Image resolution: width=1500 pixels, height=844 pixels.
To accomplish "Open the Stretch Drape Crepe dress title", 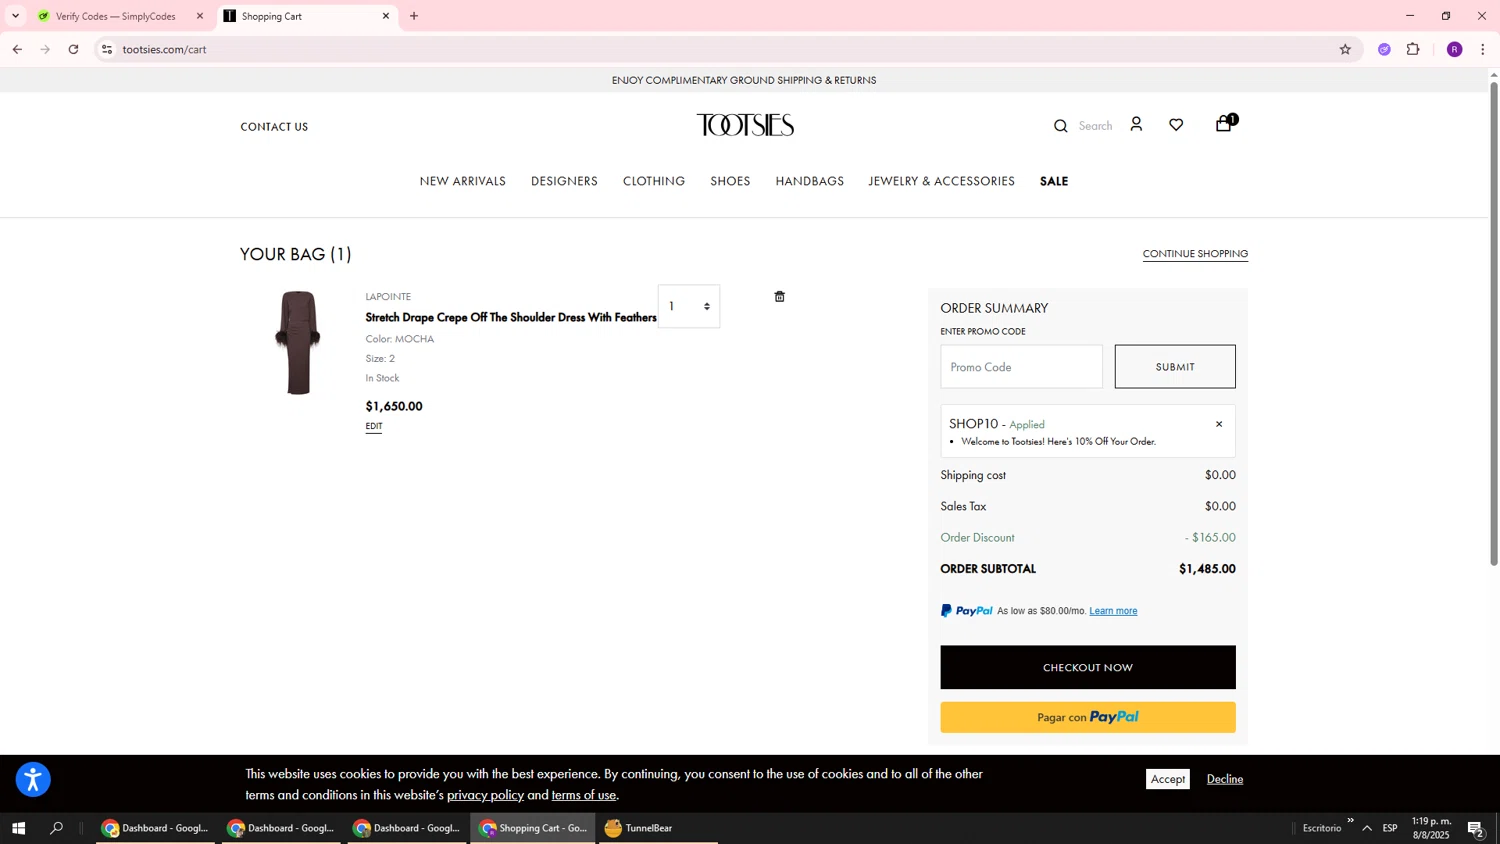I will 511,318.
